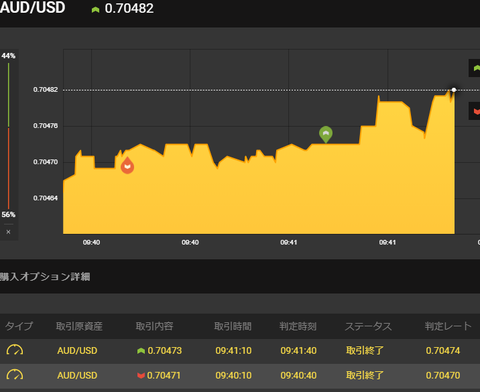The height and width of the screenshot is (392, 480).
Task: Open AUD/USD link in the 09:41:10 row
Action: point(77,351)
